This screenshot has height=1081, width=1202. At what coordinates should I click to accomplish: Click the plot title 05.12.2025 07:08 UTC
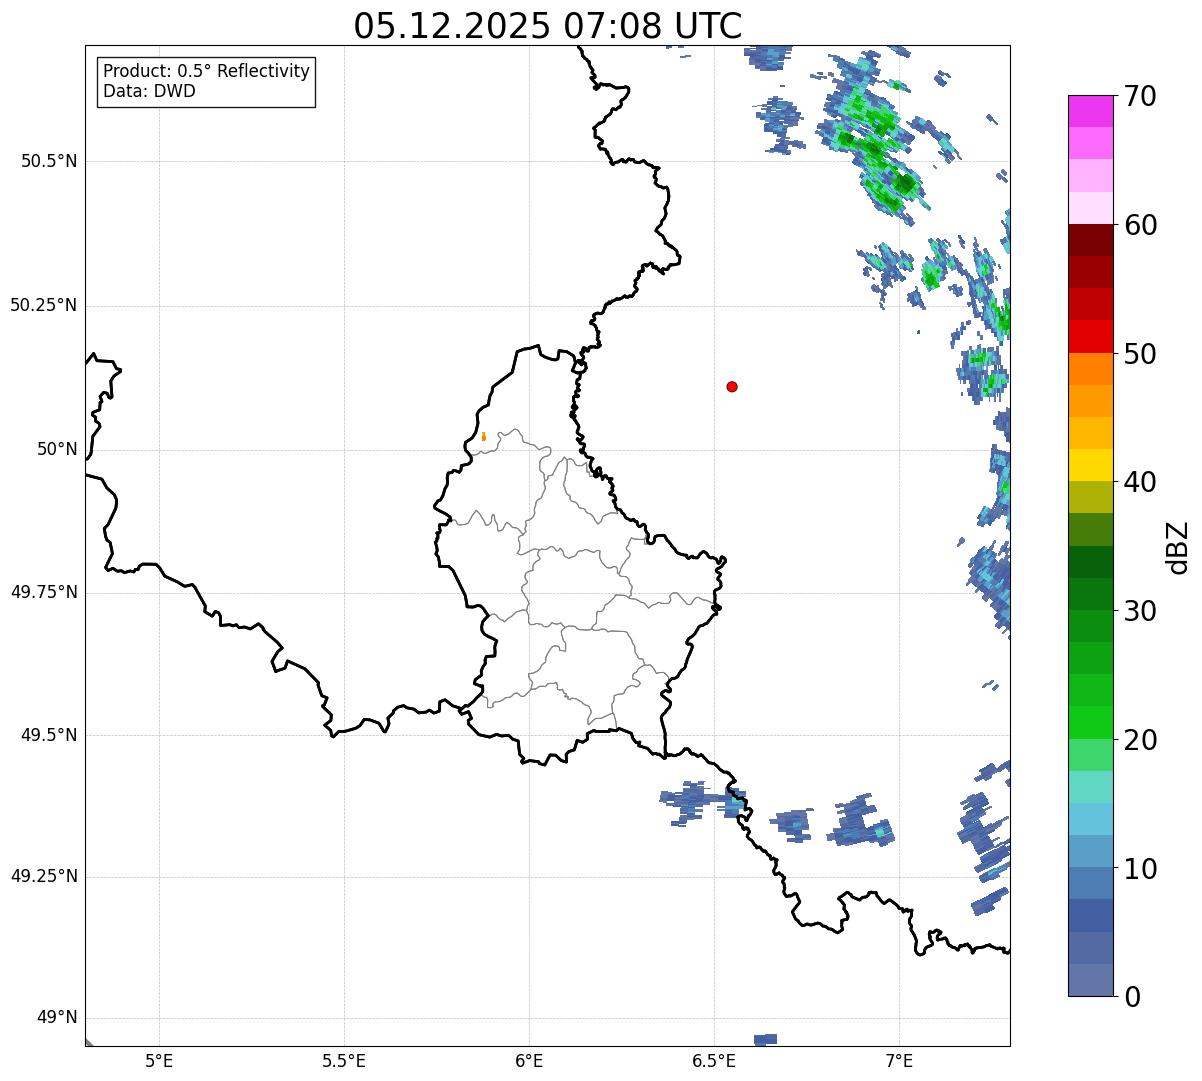click(x=548, y=26)
